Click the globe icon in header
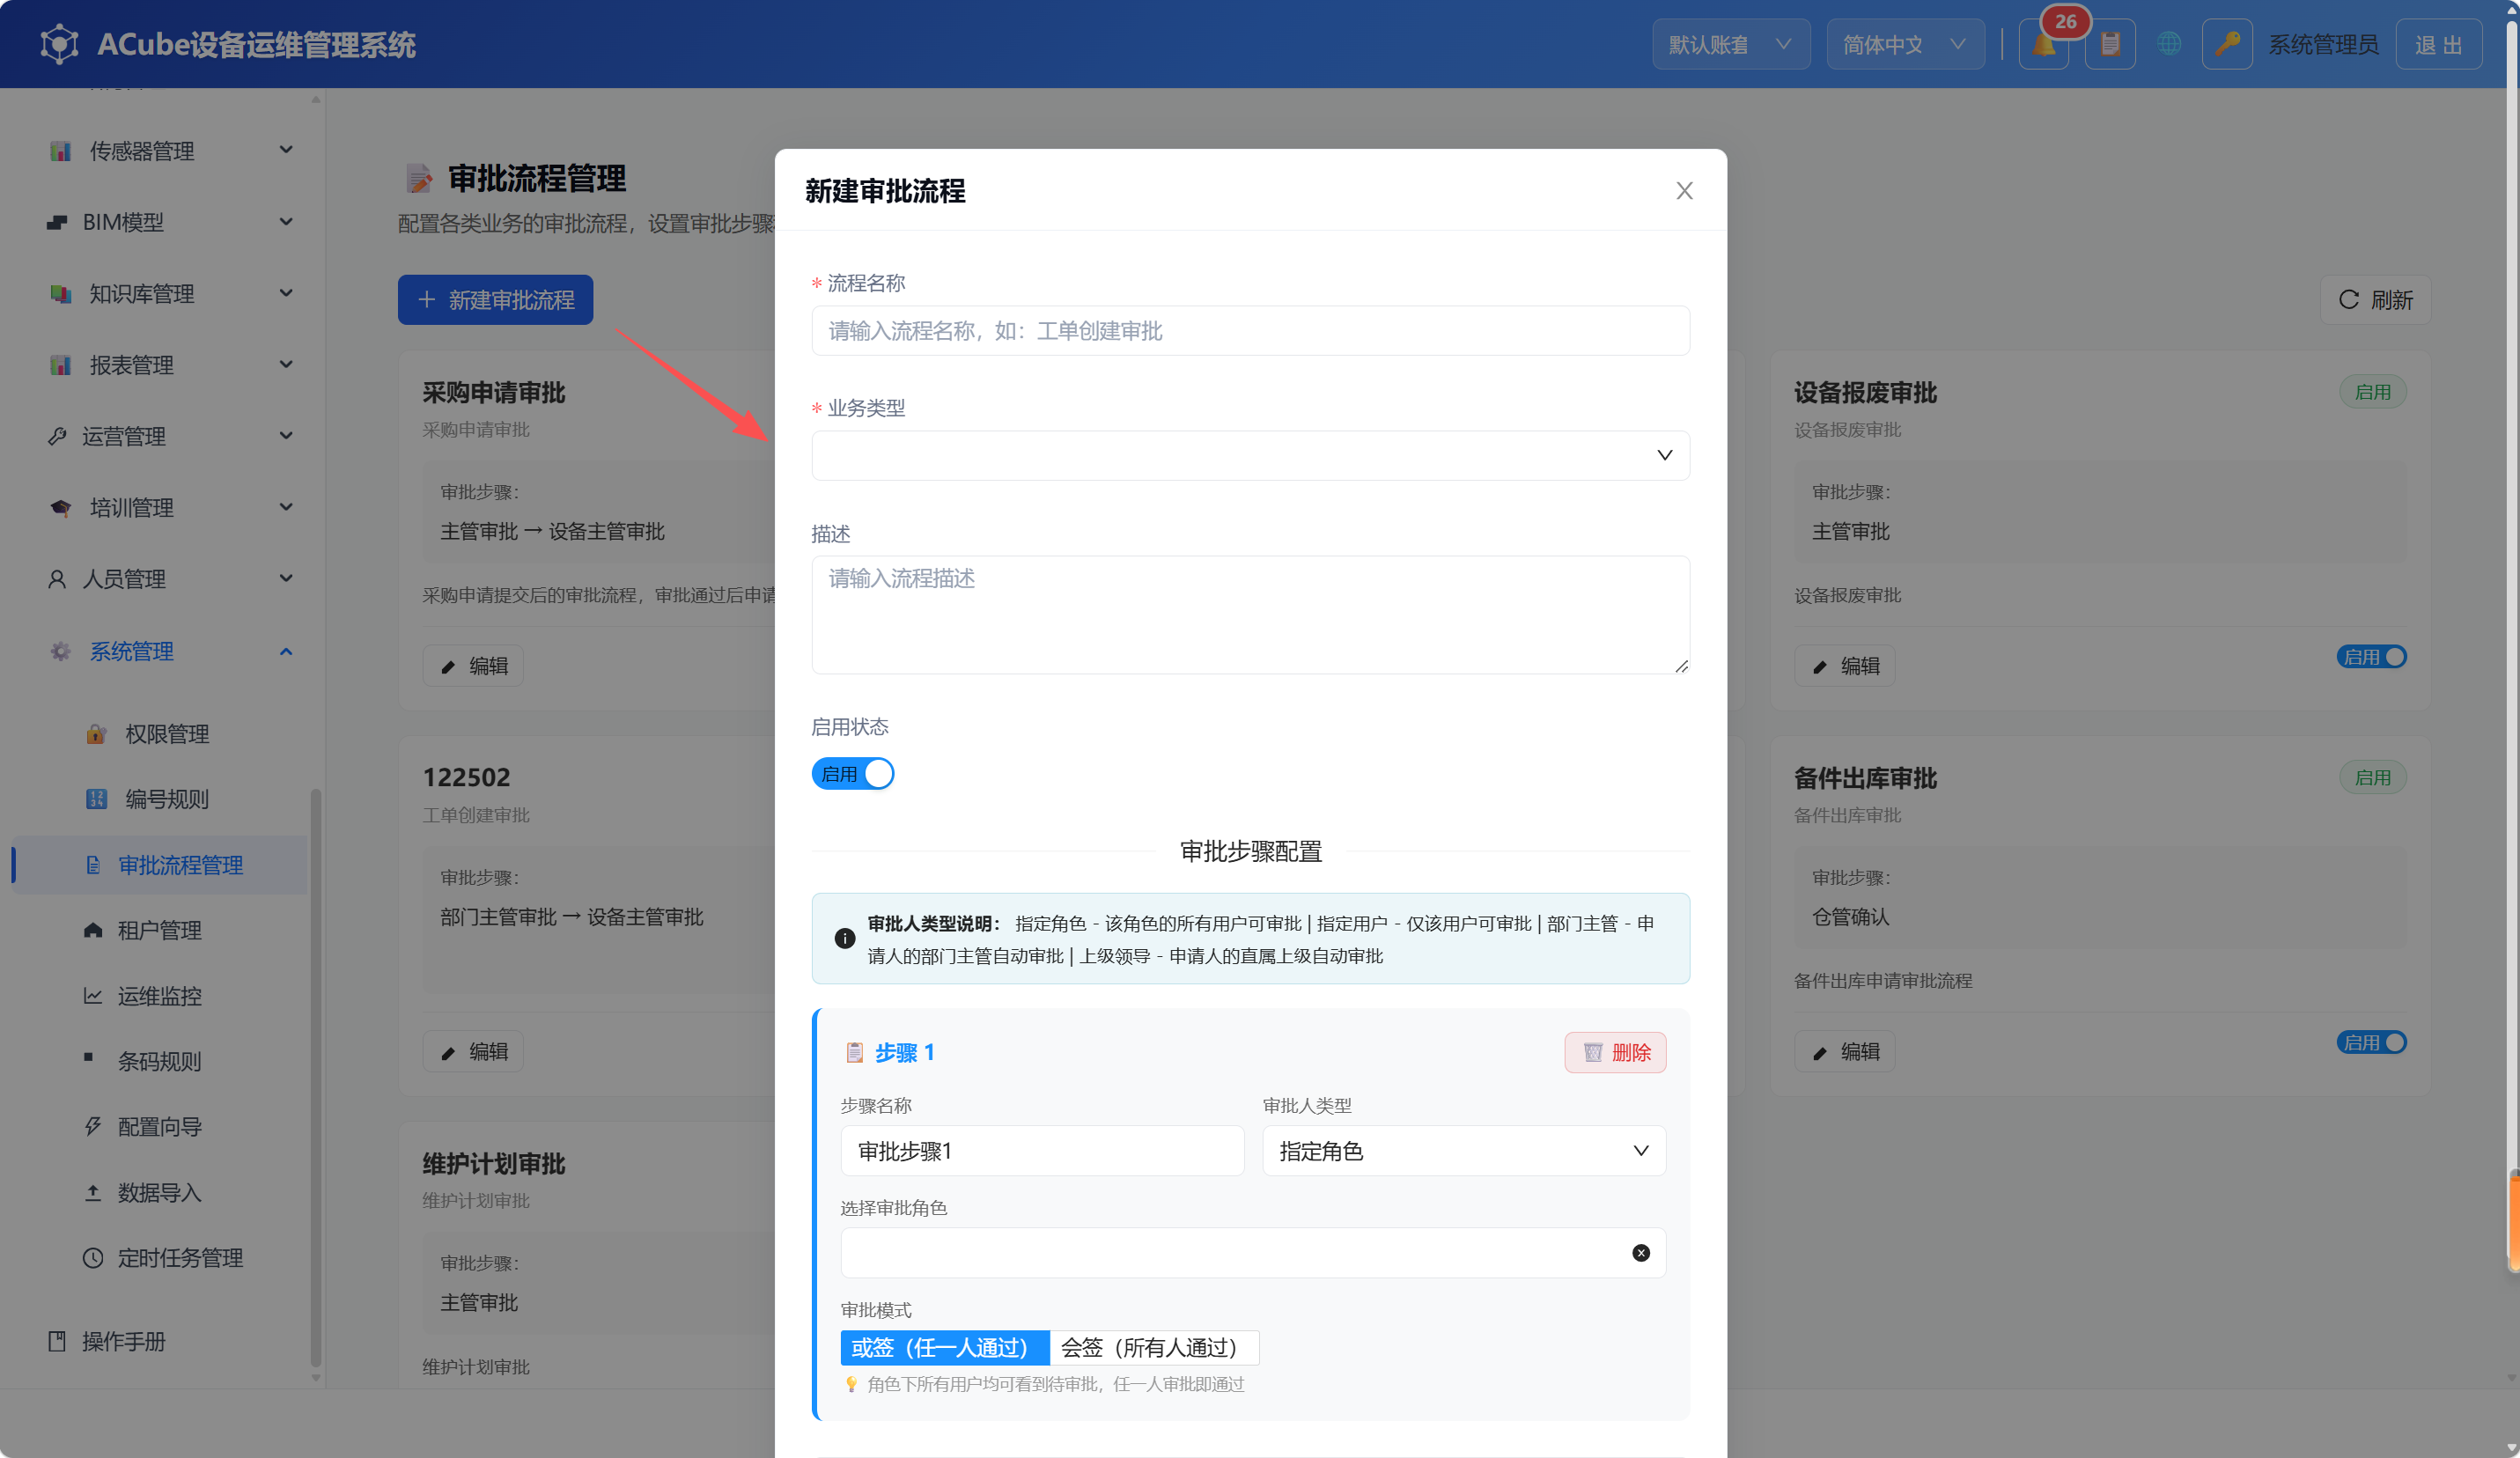2520x1458 pixels. pos(2168,45)
